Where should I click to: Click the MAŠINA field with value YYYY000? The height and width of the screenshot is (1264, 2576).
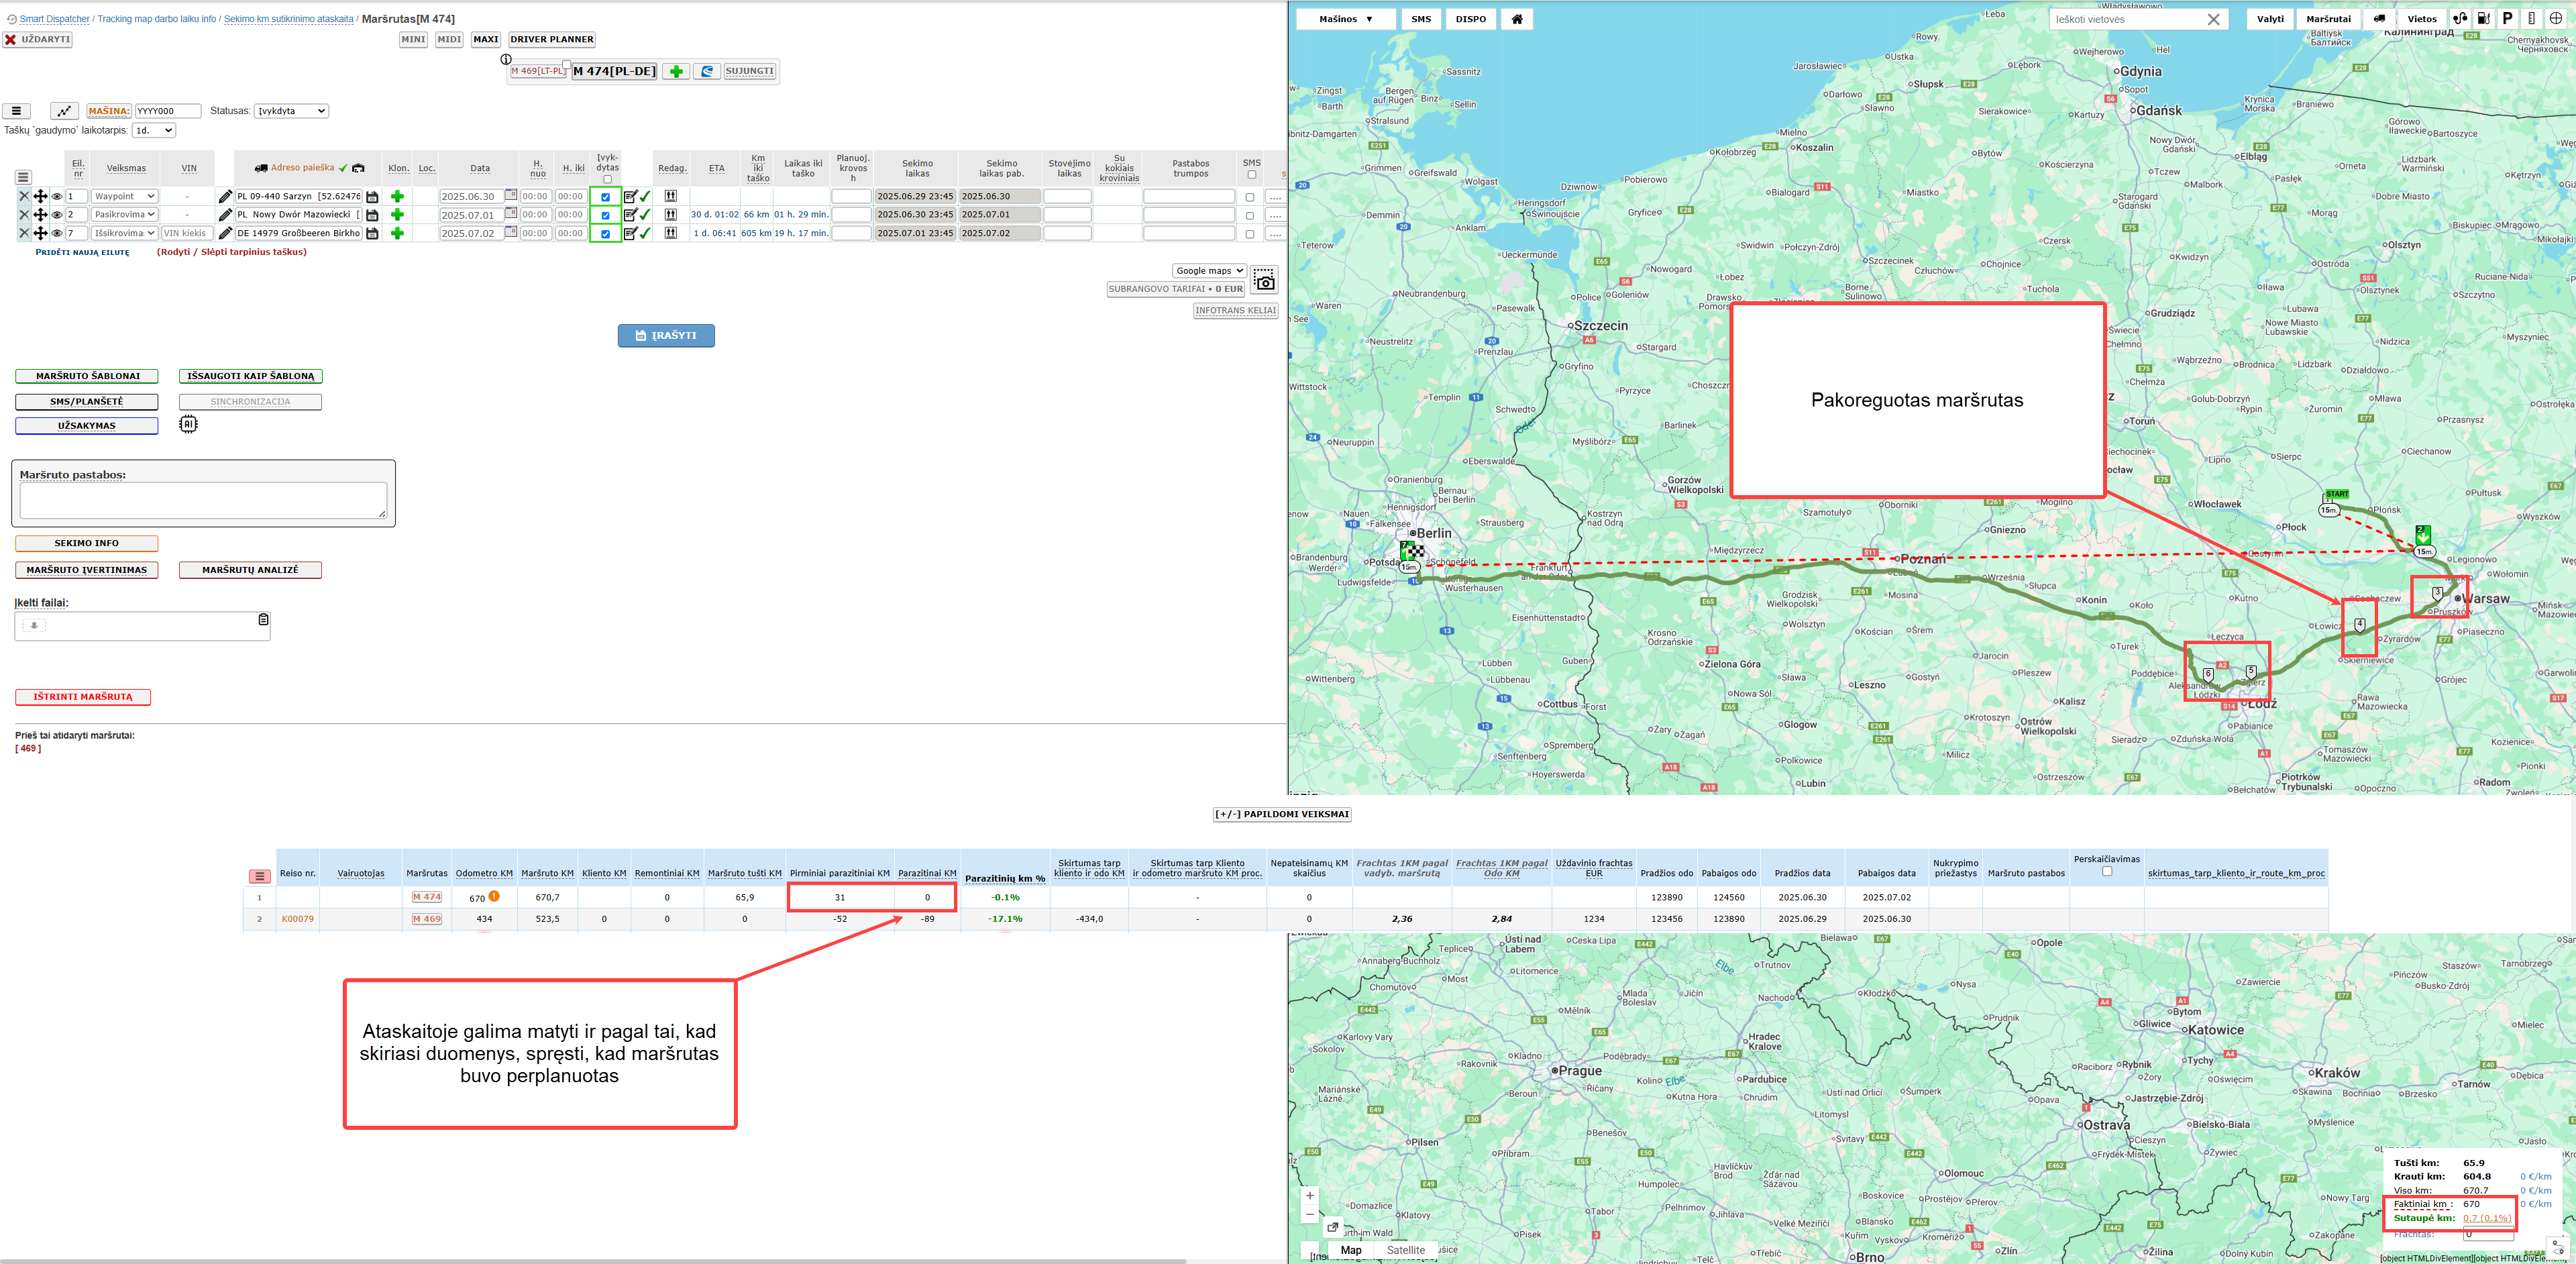tap(168, 111)
